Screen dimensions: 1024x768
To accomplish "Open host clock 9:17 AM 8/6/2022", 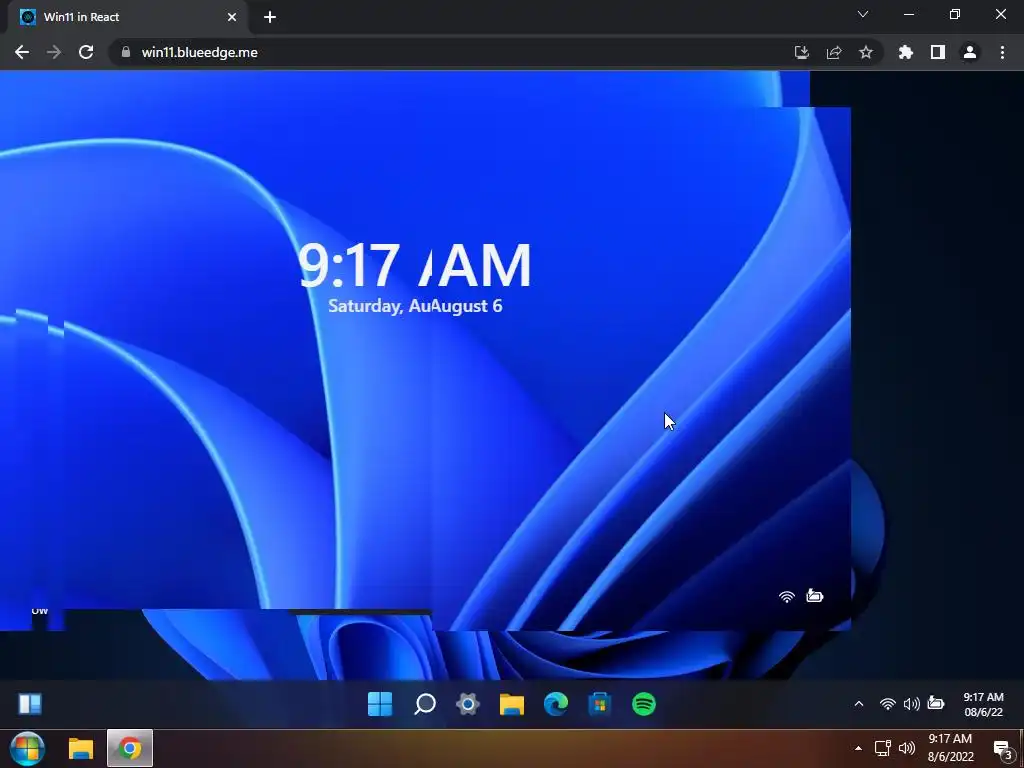I will (x=950, y=748).
